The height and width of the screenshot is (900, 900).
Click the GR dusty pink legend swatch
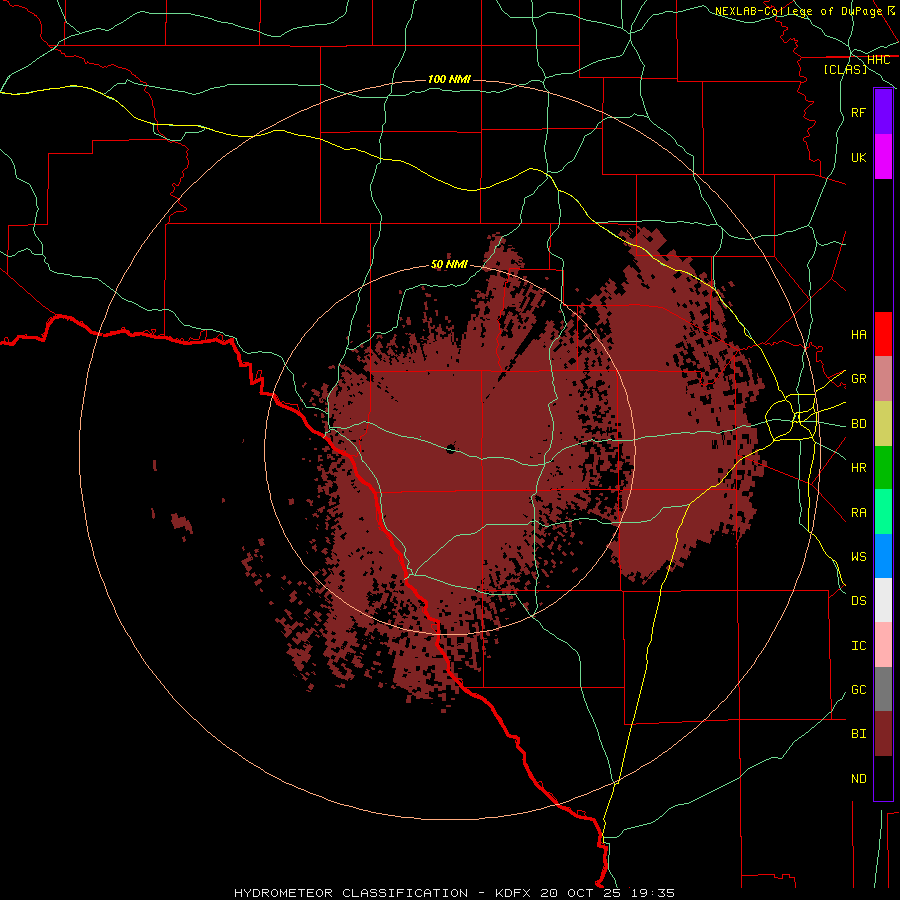click(x=883, y=379)
